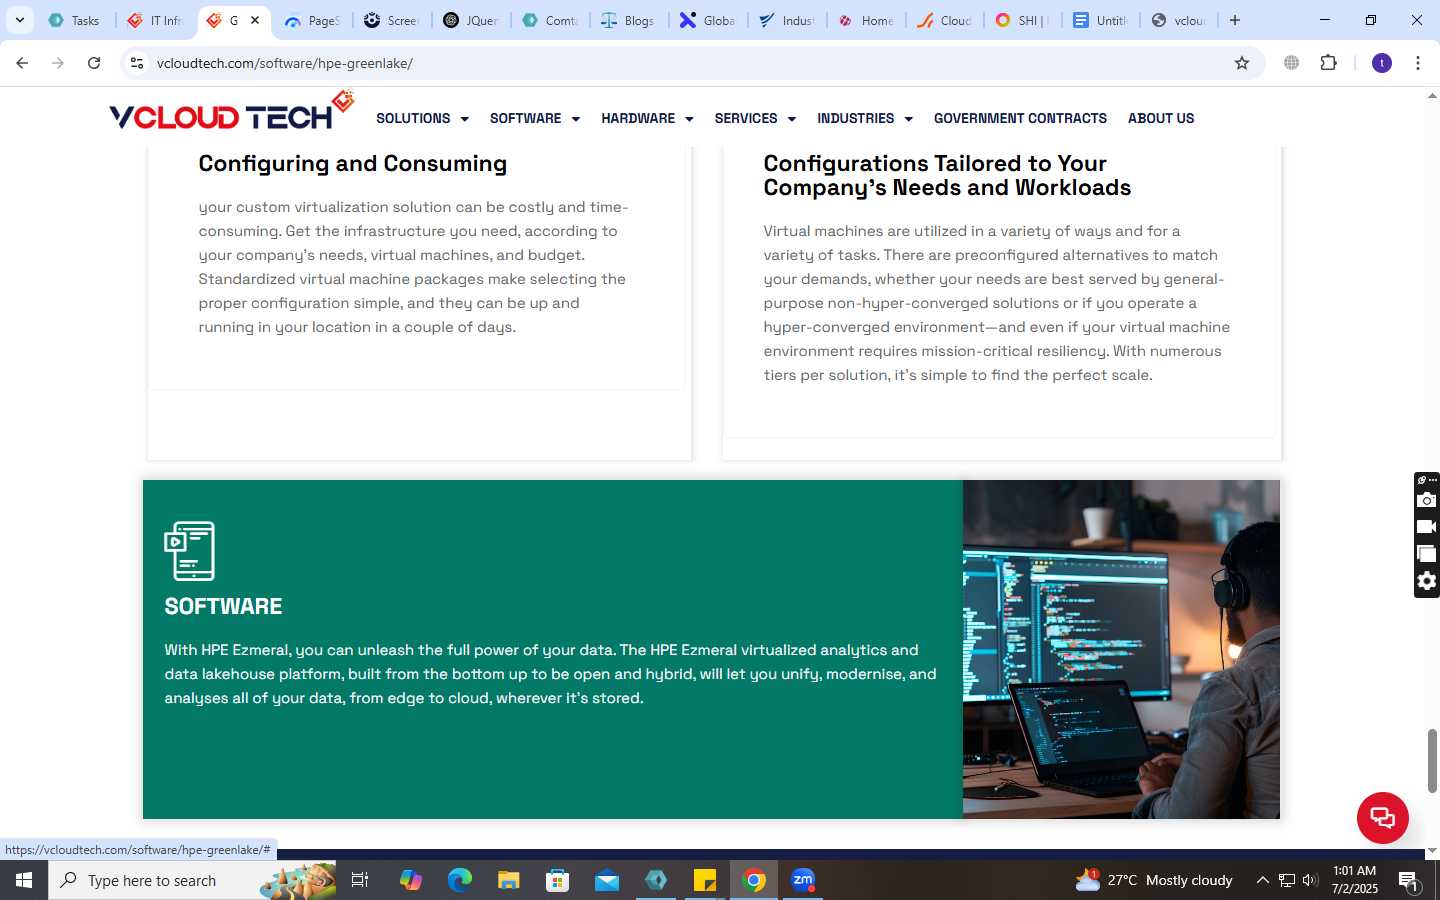Open the tab search dropdown
This screenshot has height=900, width=1440.
coord(19,20)
